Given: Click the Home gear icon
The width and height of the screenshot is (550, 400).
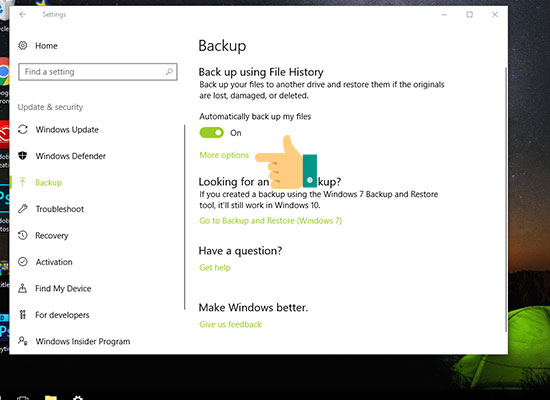Looking at the screenshot, I should point(23,46).
